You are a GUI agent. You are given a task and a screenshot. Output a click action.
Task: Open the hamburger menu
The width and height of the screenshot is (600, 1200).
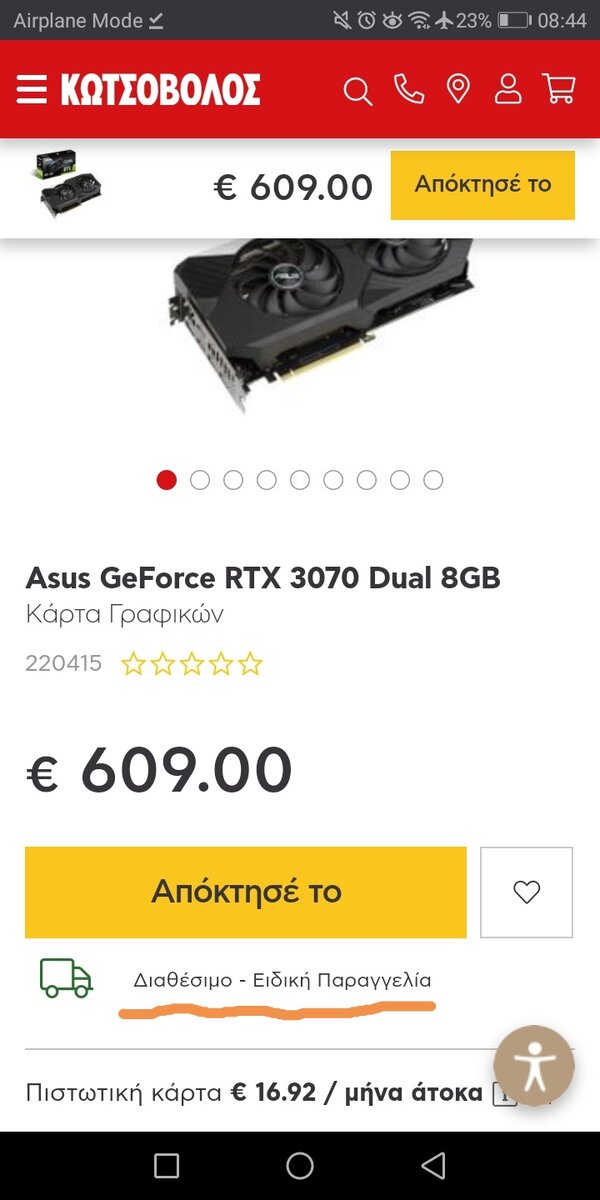point(31,90)
